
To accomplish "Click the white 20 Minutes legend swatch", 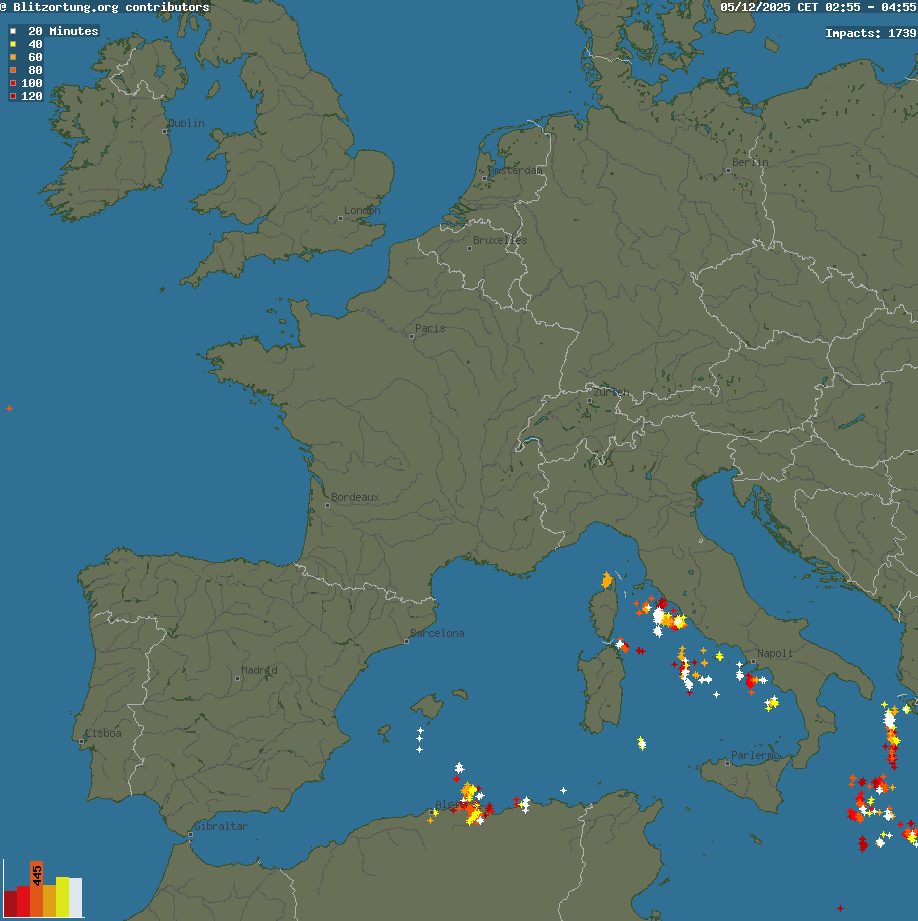I will click(13, 31).
